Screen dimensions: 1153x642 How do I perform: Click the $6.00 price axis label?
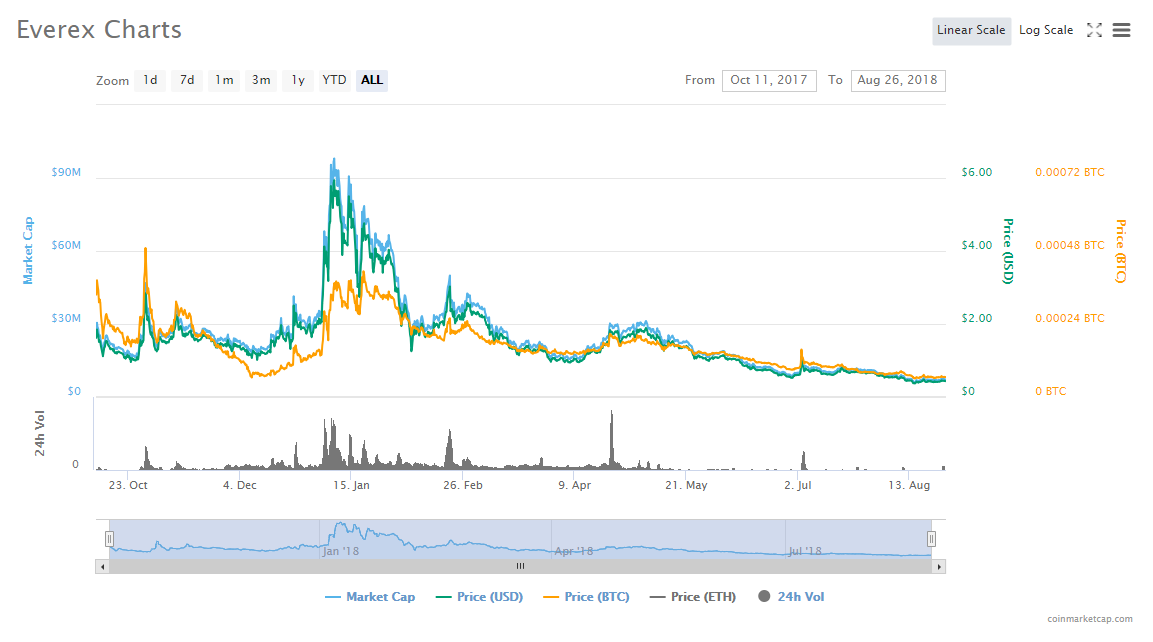pyautogui.click(x=977, y=172)
